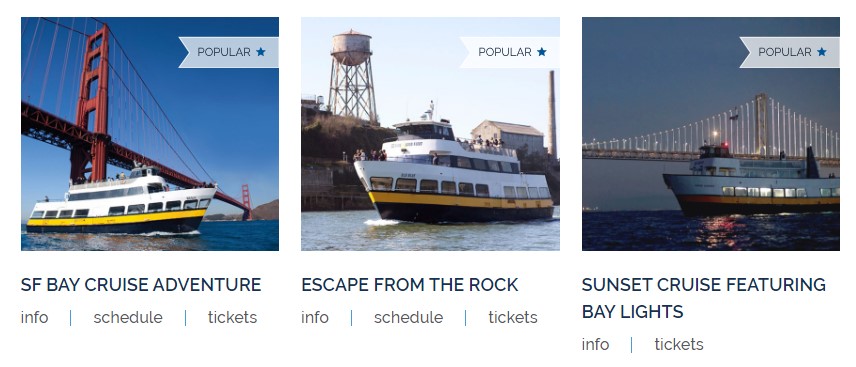Open the Escape from the Rock title
Screen dimensions: 856x367
409,285
